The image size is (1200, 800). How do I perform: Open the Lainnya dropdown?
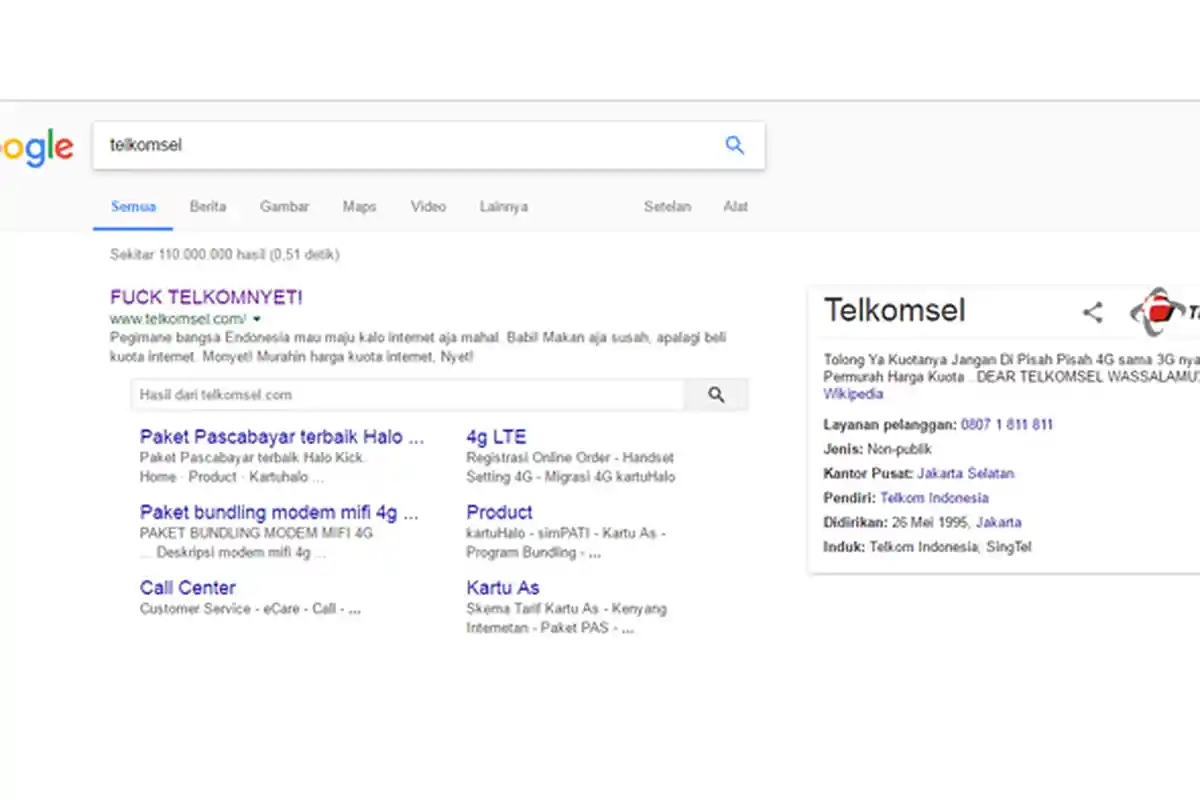(x=503, y=207)
